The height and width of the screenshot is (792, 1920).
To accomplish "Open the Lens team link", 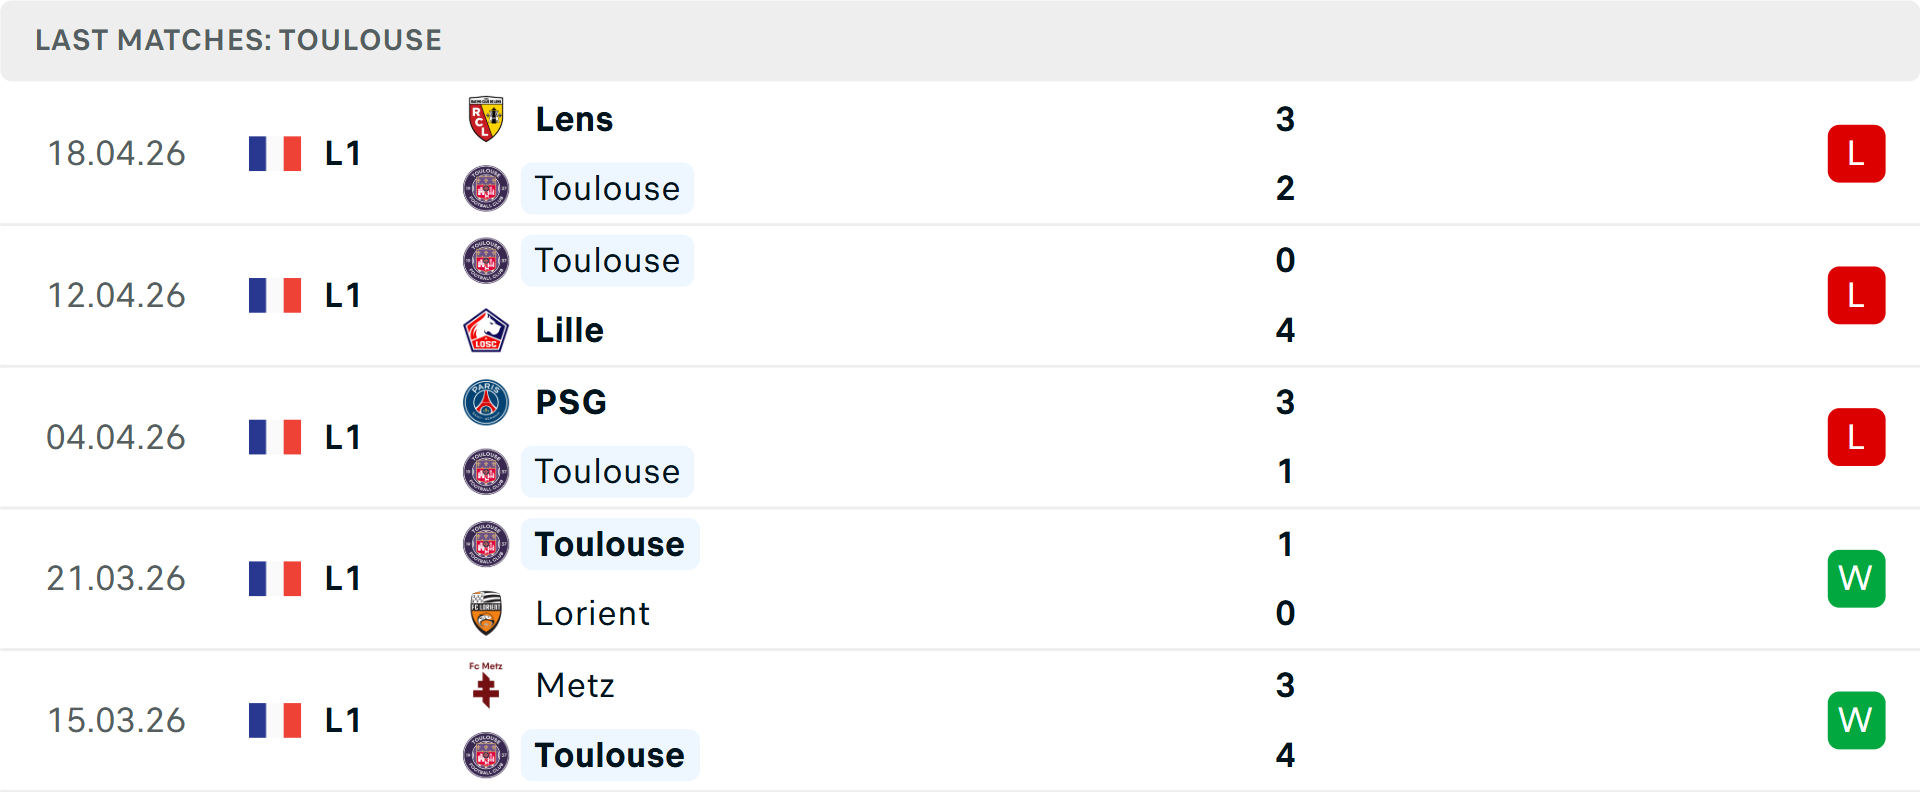I will click(574, 119).
